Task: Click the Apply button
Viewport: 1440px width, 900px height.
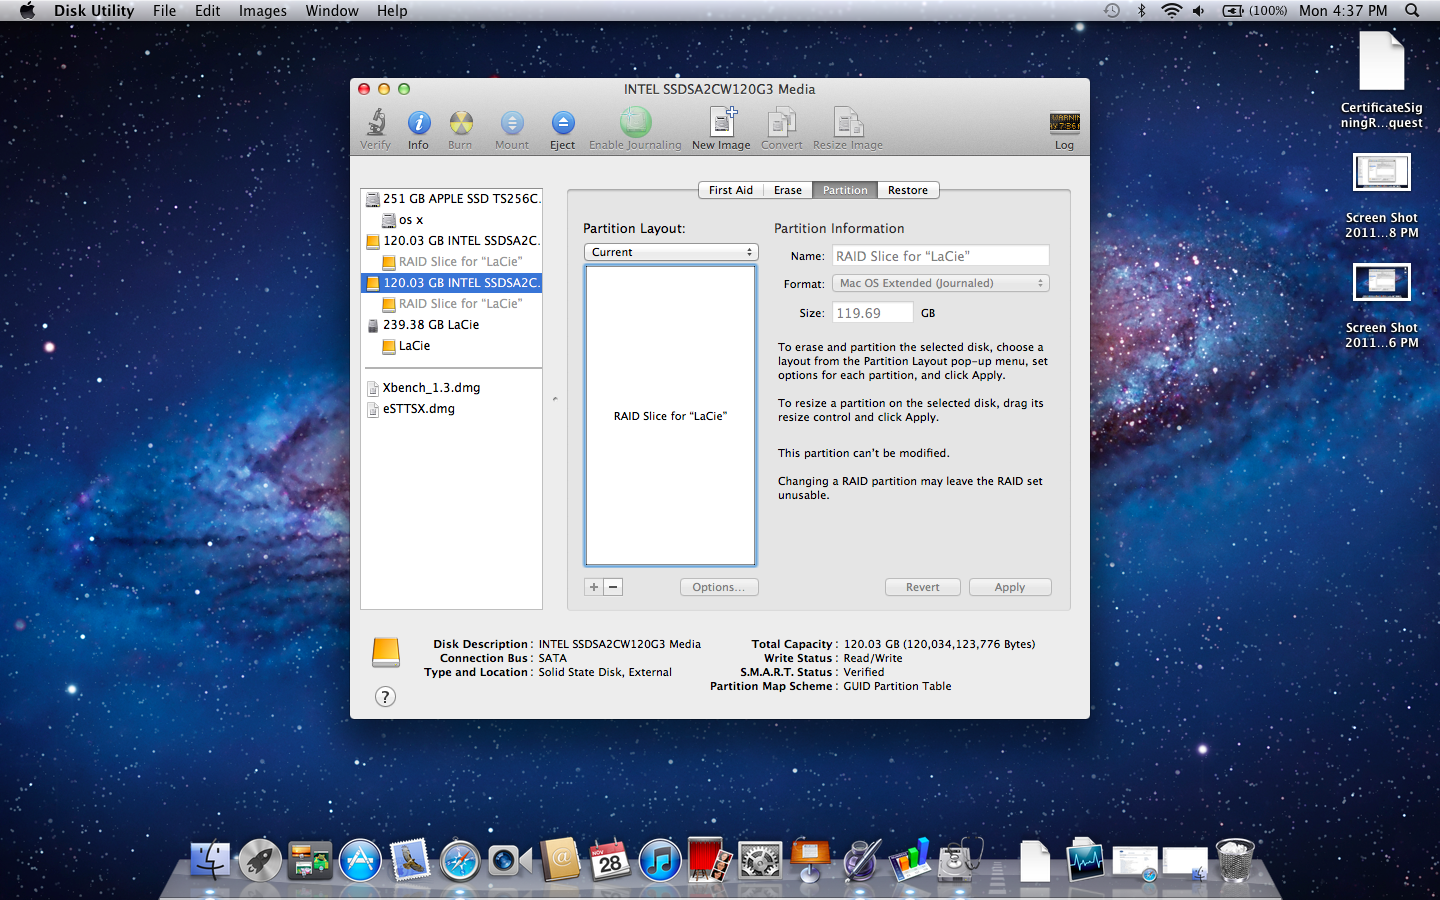Action: [x=1010, y=587]
